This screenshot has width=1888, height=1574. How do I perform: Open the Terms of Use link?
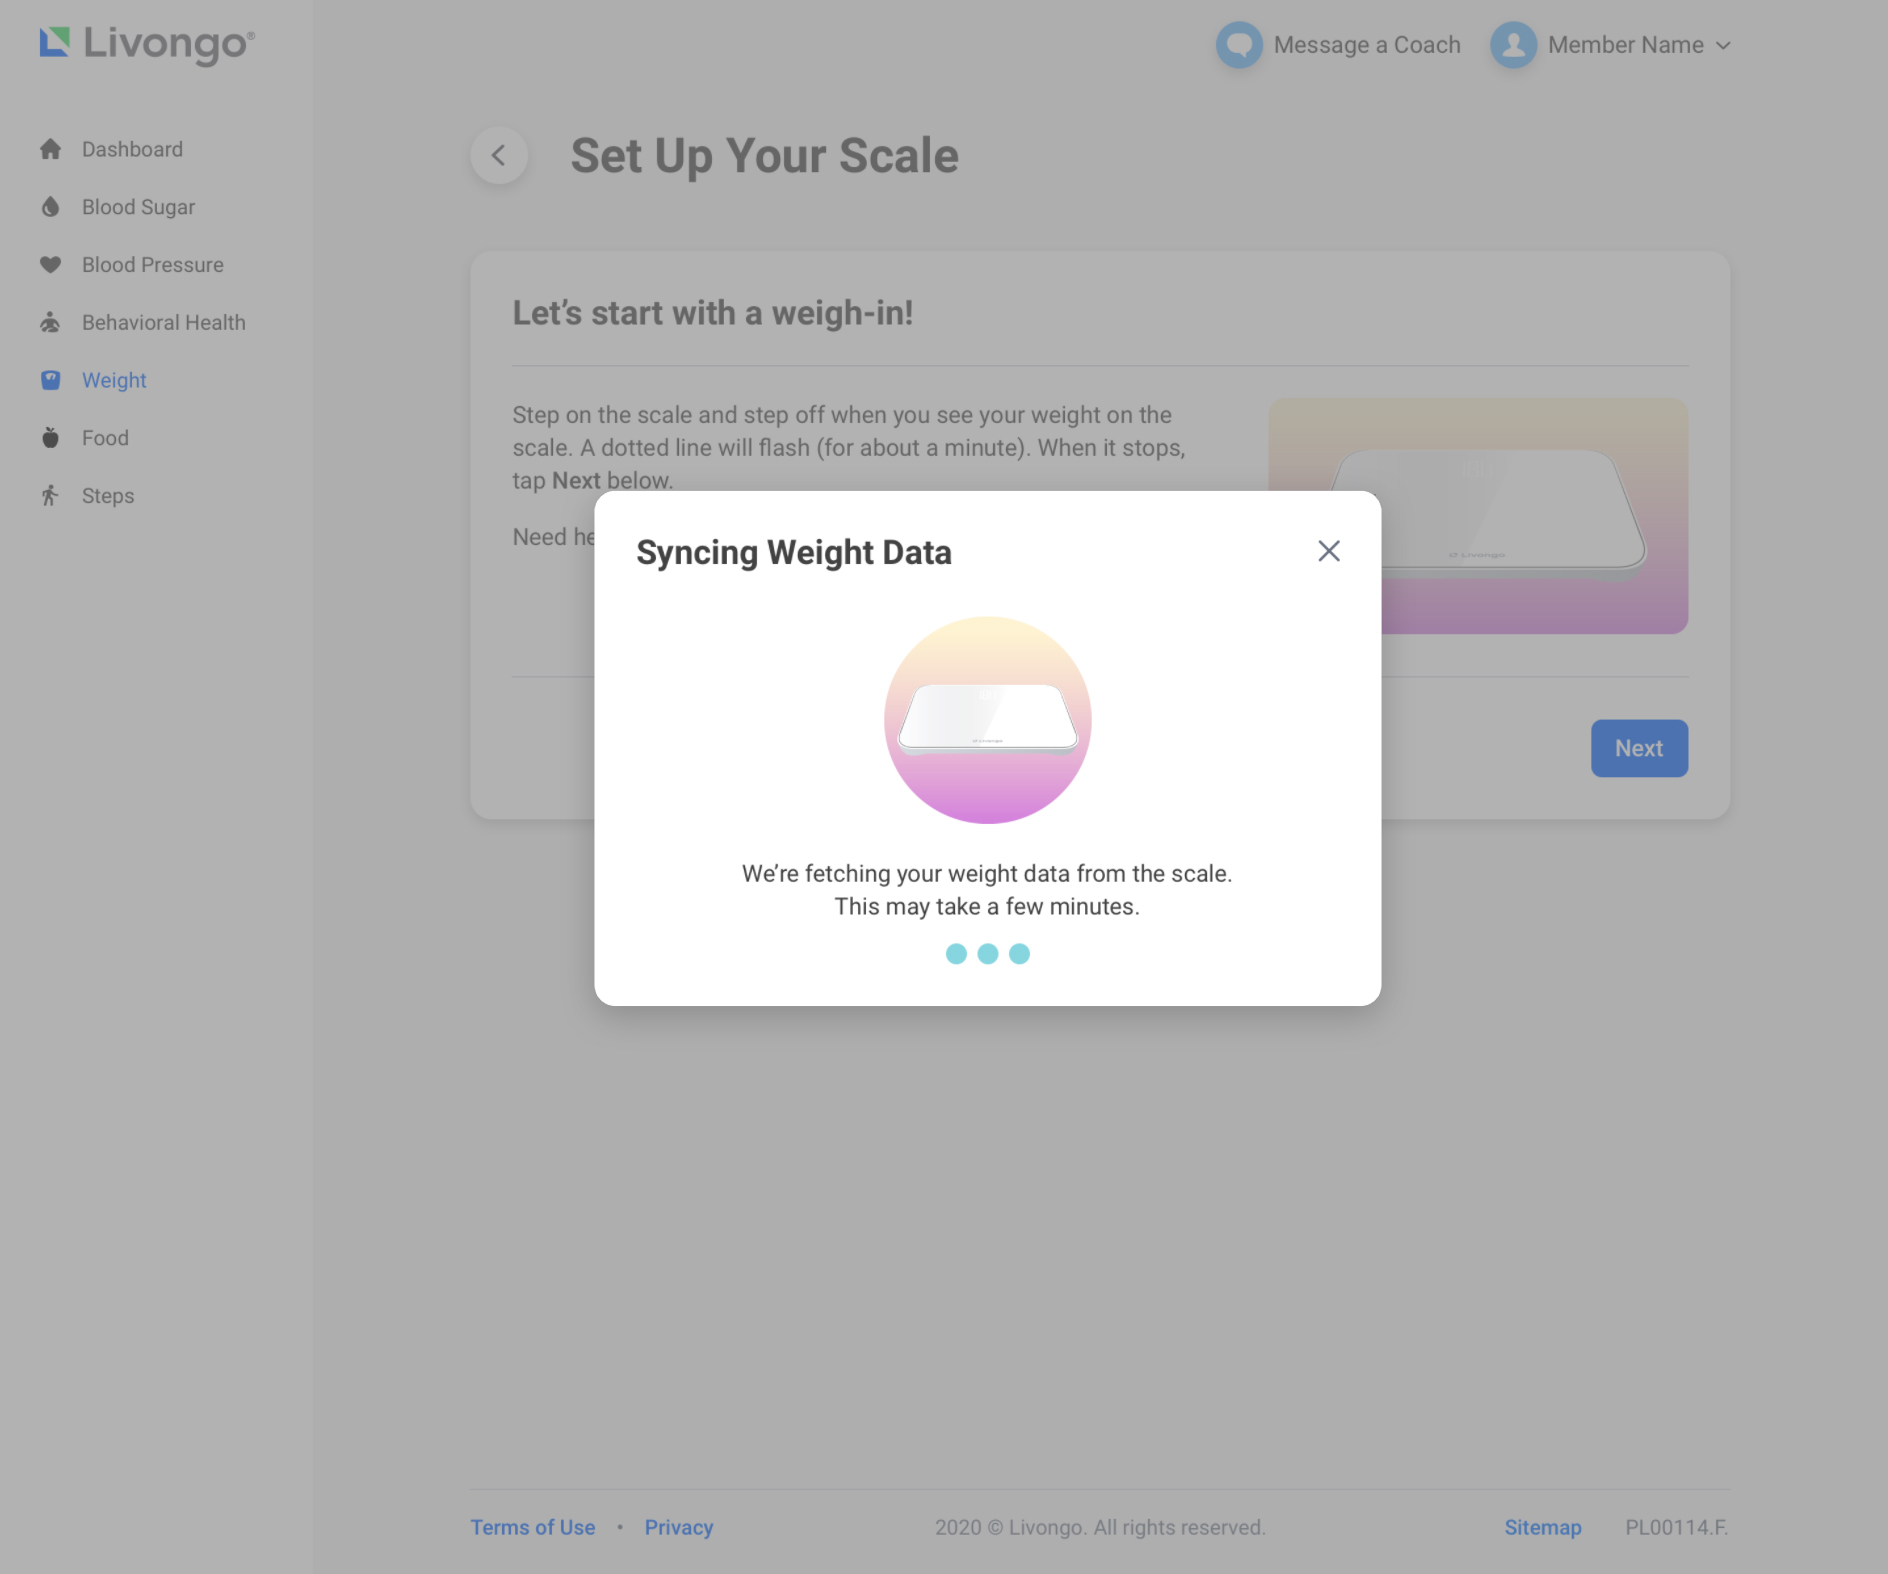(x=532, y=1527)
